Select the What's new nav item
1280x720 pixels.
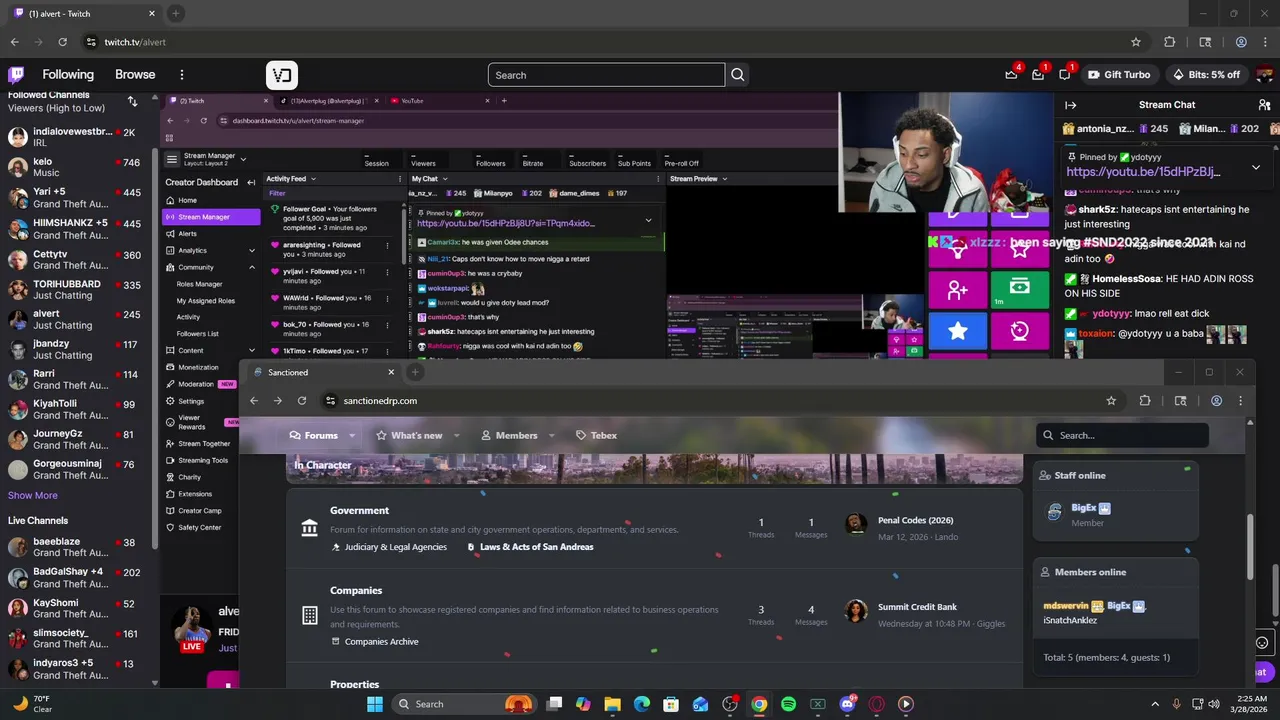pos(409,436)
